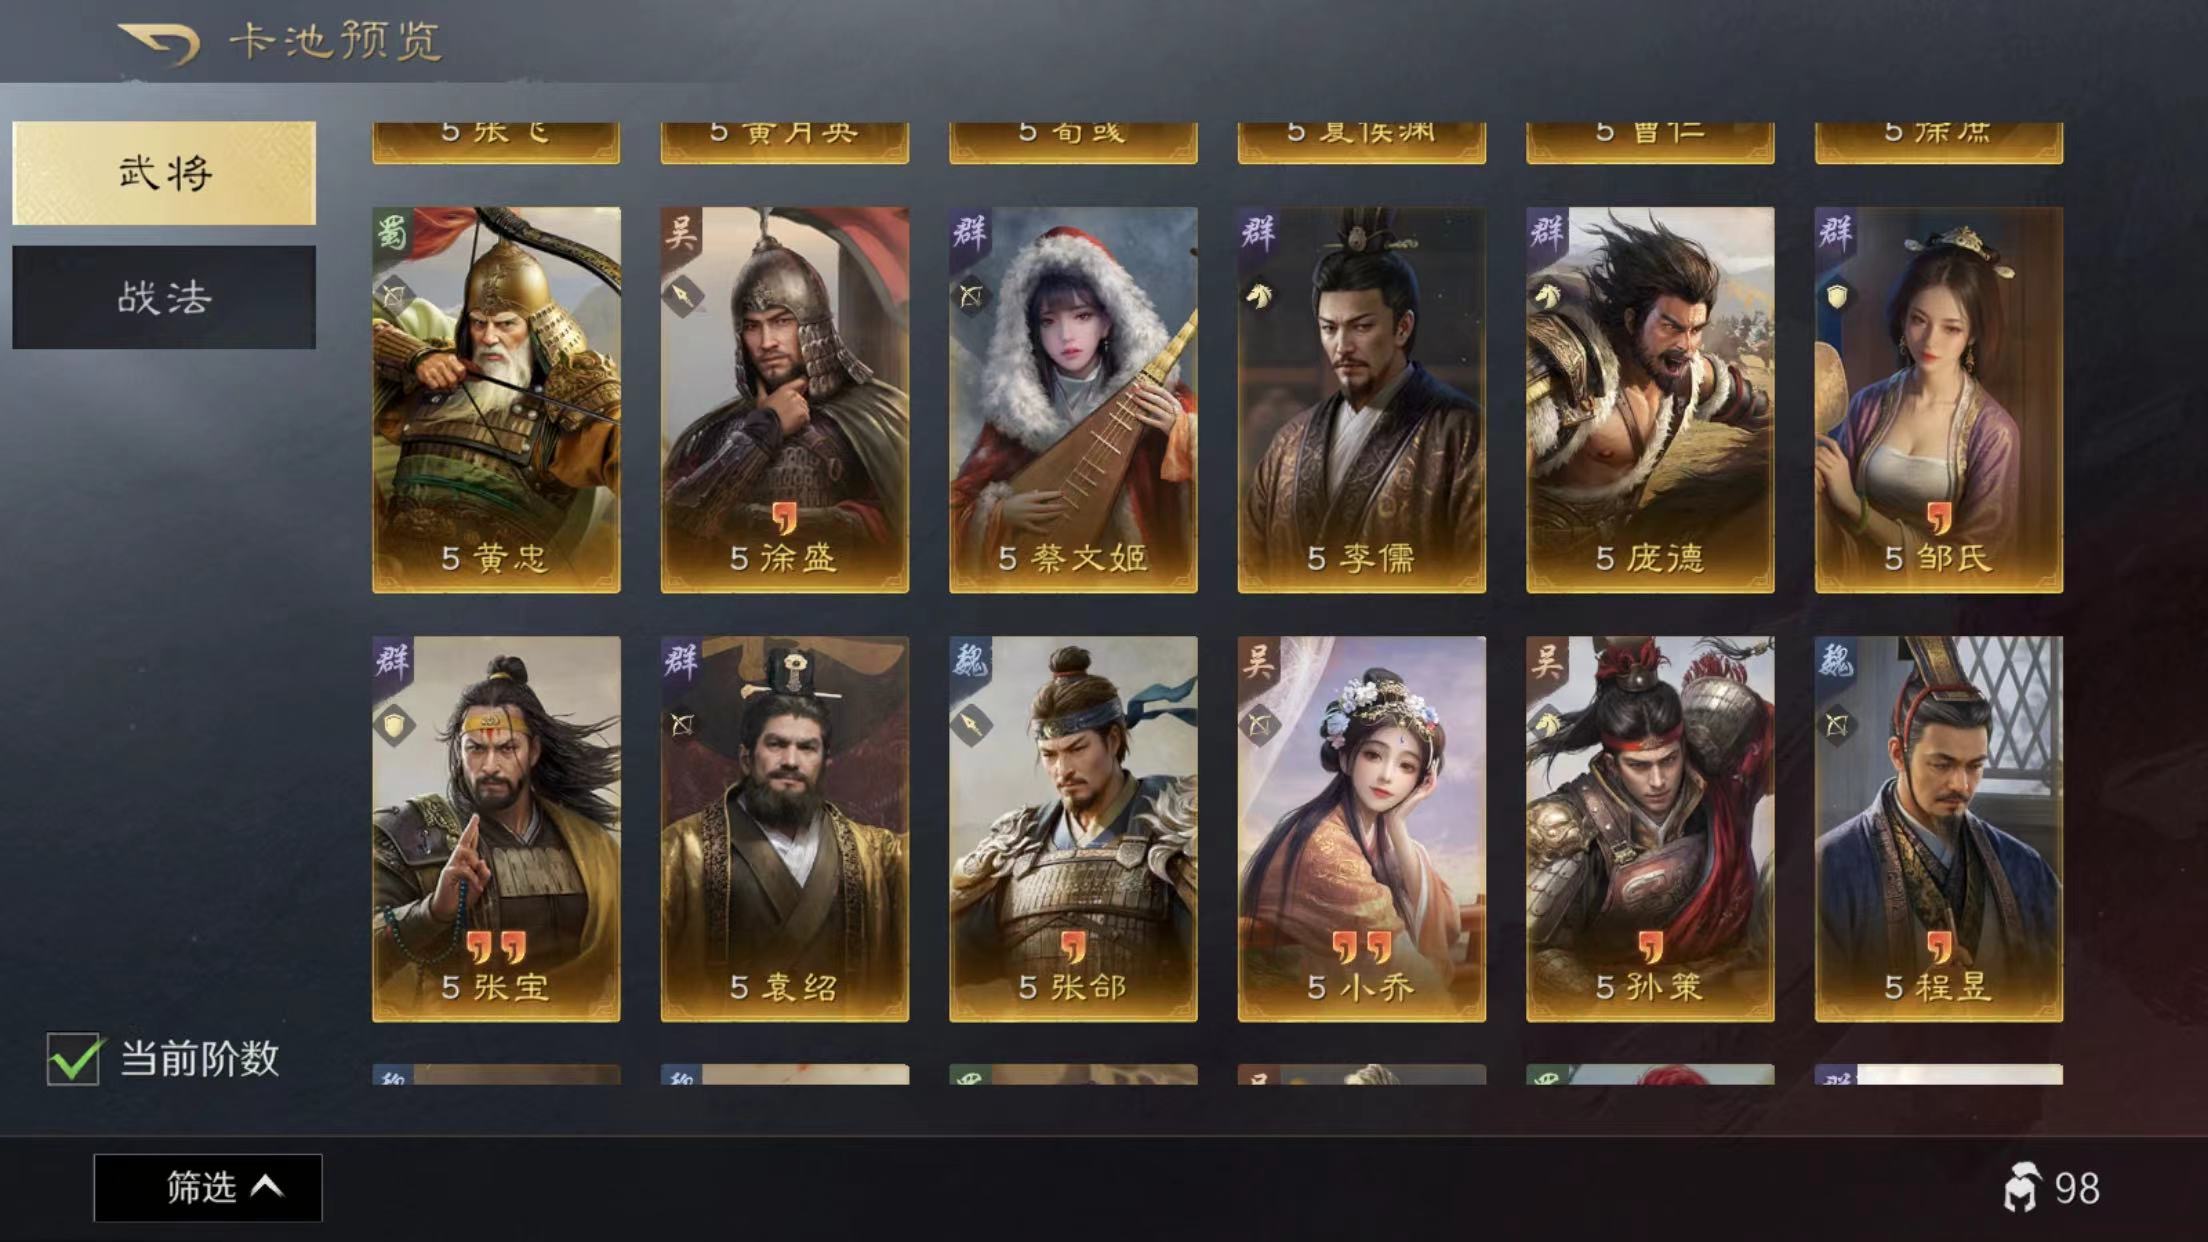Click the spear troop icon on 徐盛 card
Viewport: 2208px width, 1242px height.
[x=682, y=296]
